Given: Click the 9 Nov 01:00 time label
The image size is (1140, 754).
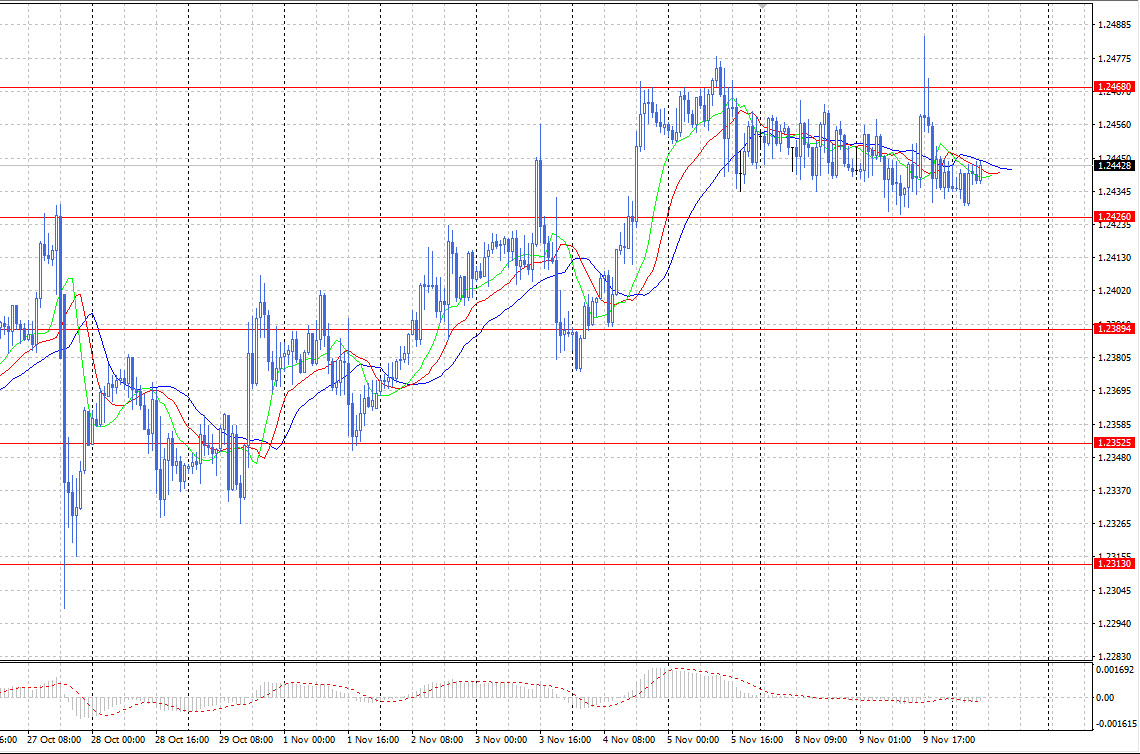Looking at the screenshot, I should pyautogui.click(x=885, y=739).
